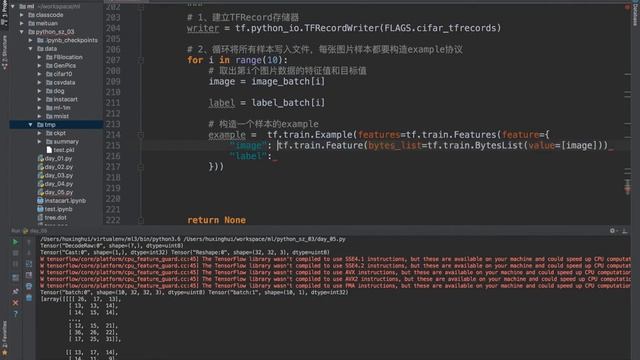The image size is (640, 360).
Task: Open tree.dot file
Action: [52, 218]
